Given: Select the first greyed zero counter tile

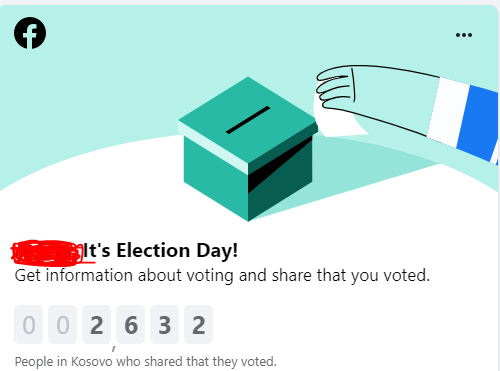Looking at the screenshot, I should pos(29,324).
